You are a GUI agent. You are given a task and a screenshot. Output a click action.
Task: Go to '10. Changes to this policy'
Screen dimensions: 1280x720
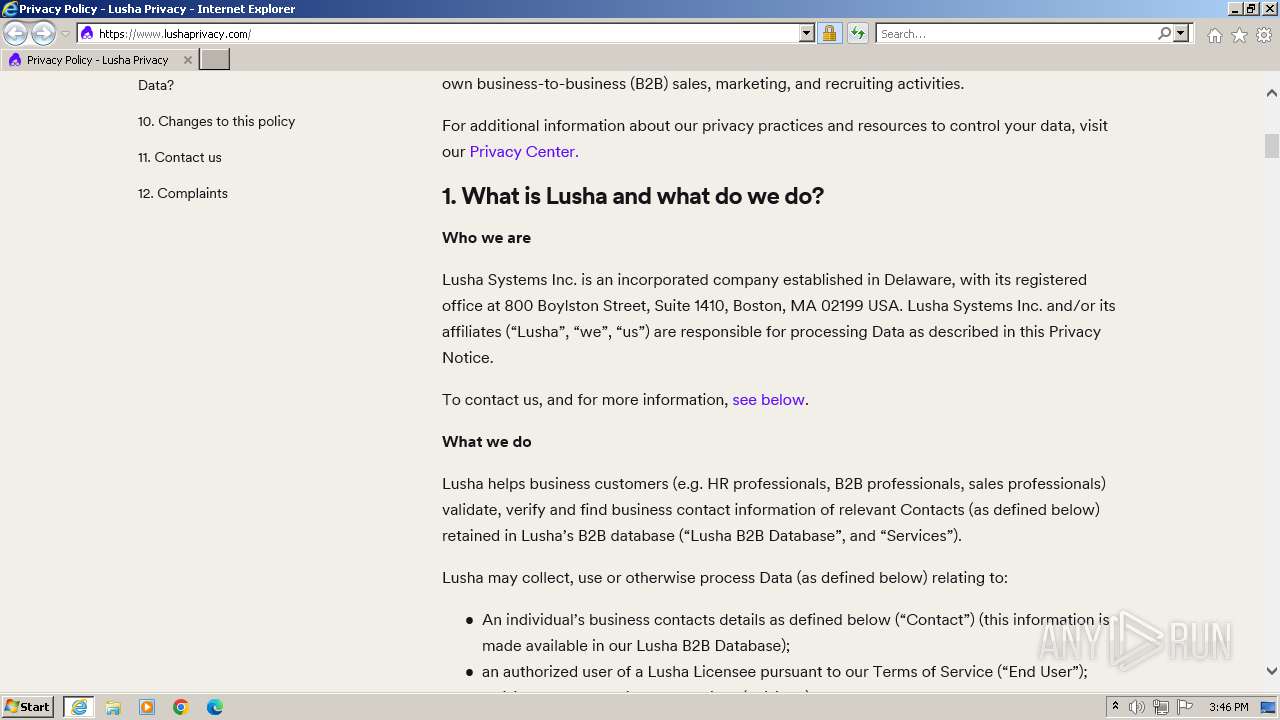click(x=216, y=121)
